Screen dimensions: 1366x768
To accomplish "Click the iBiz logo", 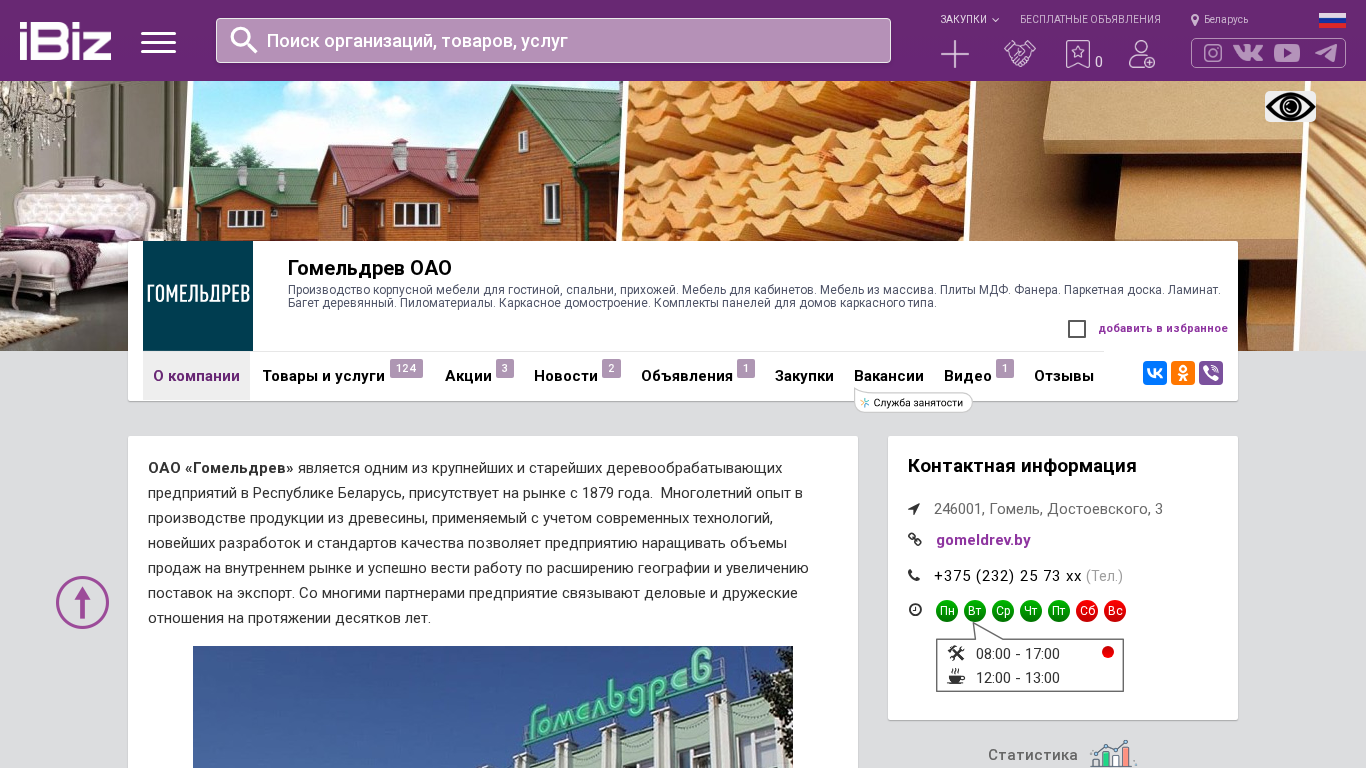I will (65, 41).
